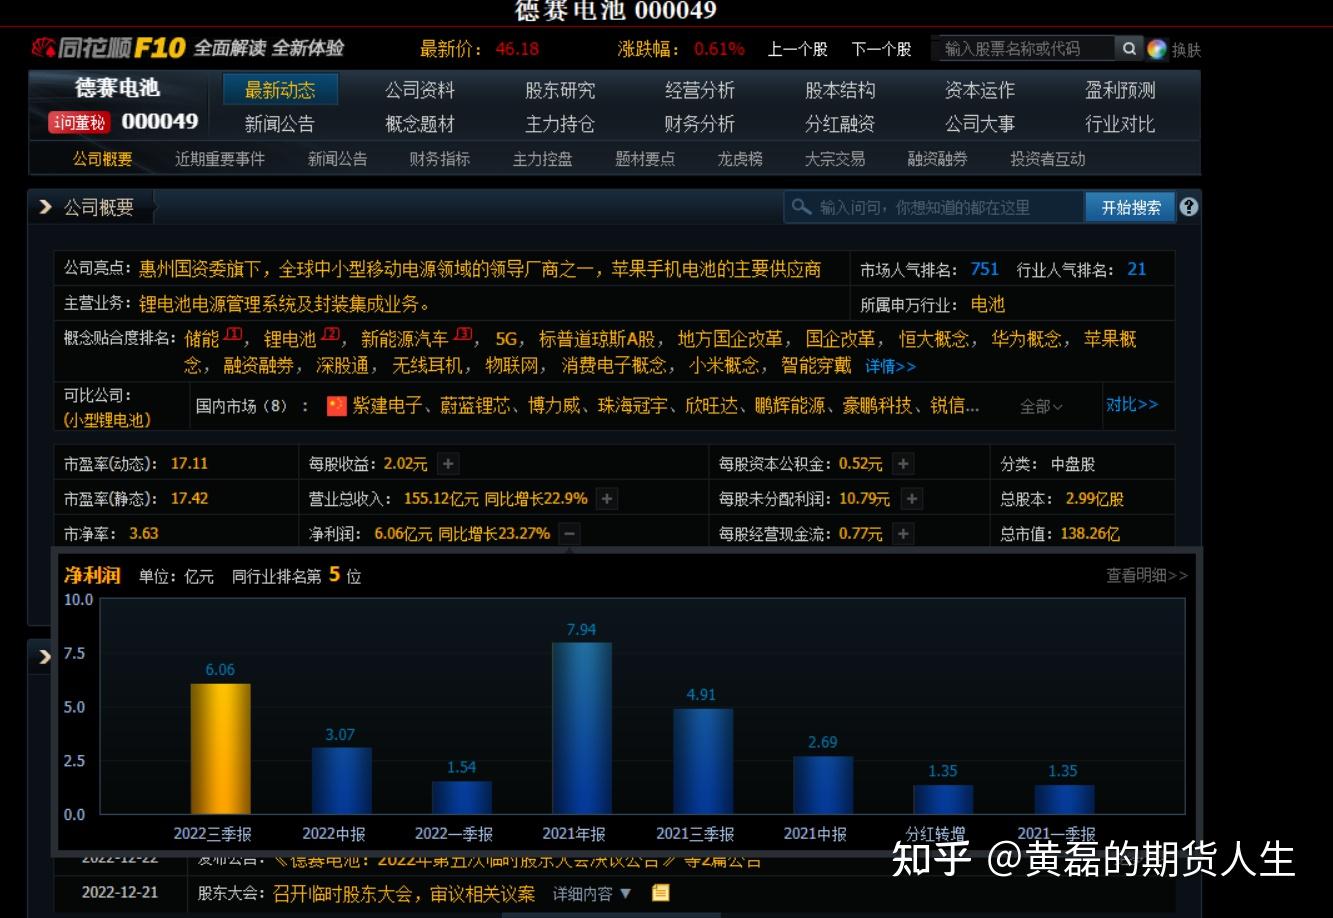Viewport: 1333px width, 918px height.
Task: Open the 盈利预测 tab
Action: [1120, 90]
